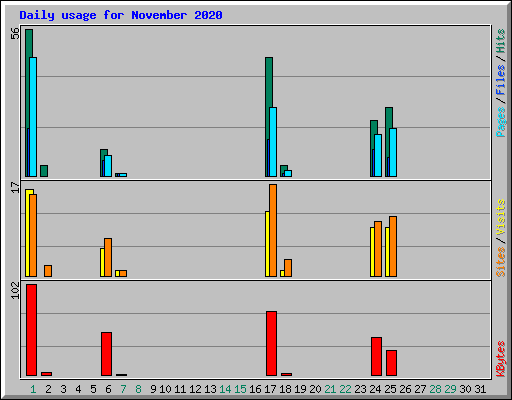The image size is (512, 400).
Task: Click day '5' on the x-axis
Action: pos(93,389)
